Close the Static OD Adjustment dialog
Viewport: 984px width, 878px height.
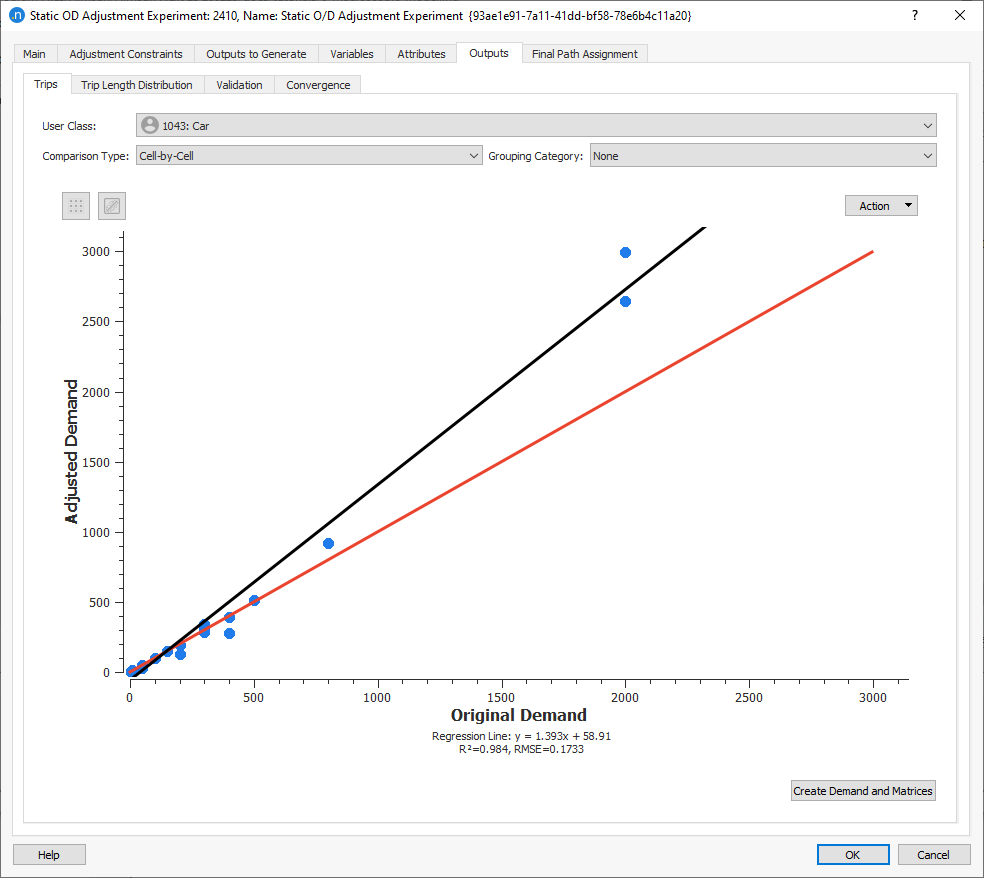[960, 15]
